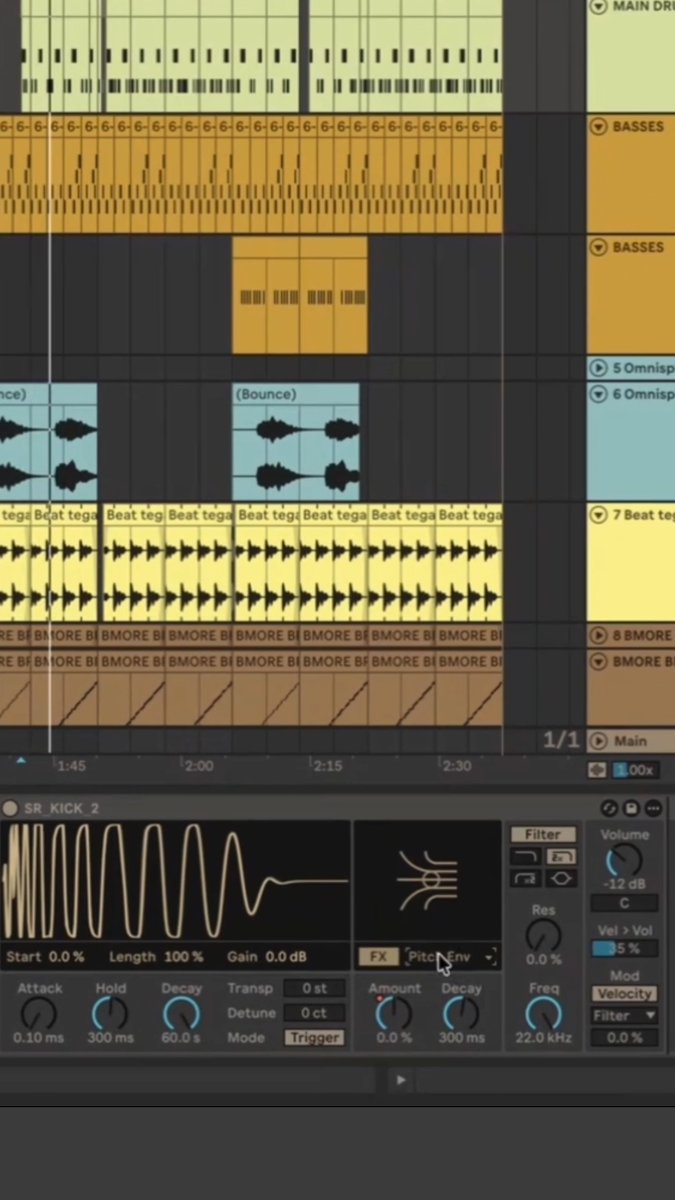Click the 1/1 quantization display
The height and width of the screenshot is (1200, 675).
[x=561, y=740]
